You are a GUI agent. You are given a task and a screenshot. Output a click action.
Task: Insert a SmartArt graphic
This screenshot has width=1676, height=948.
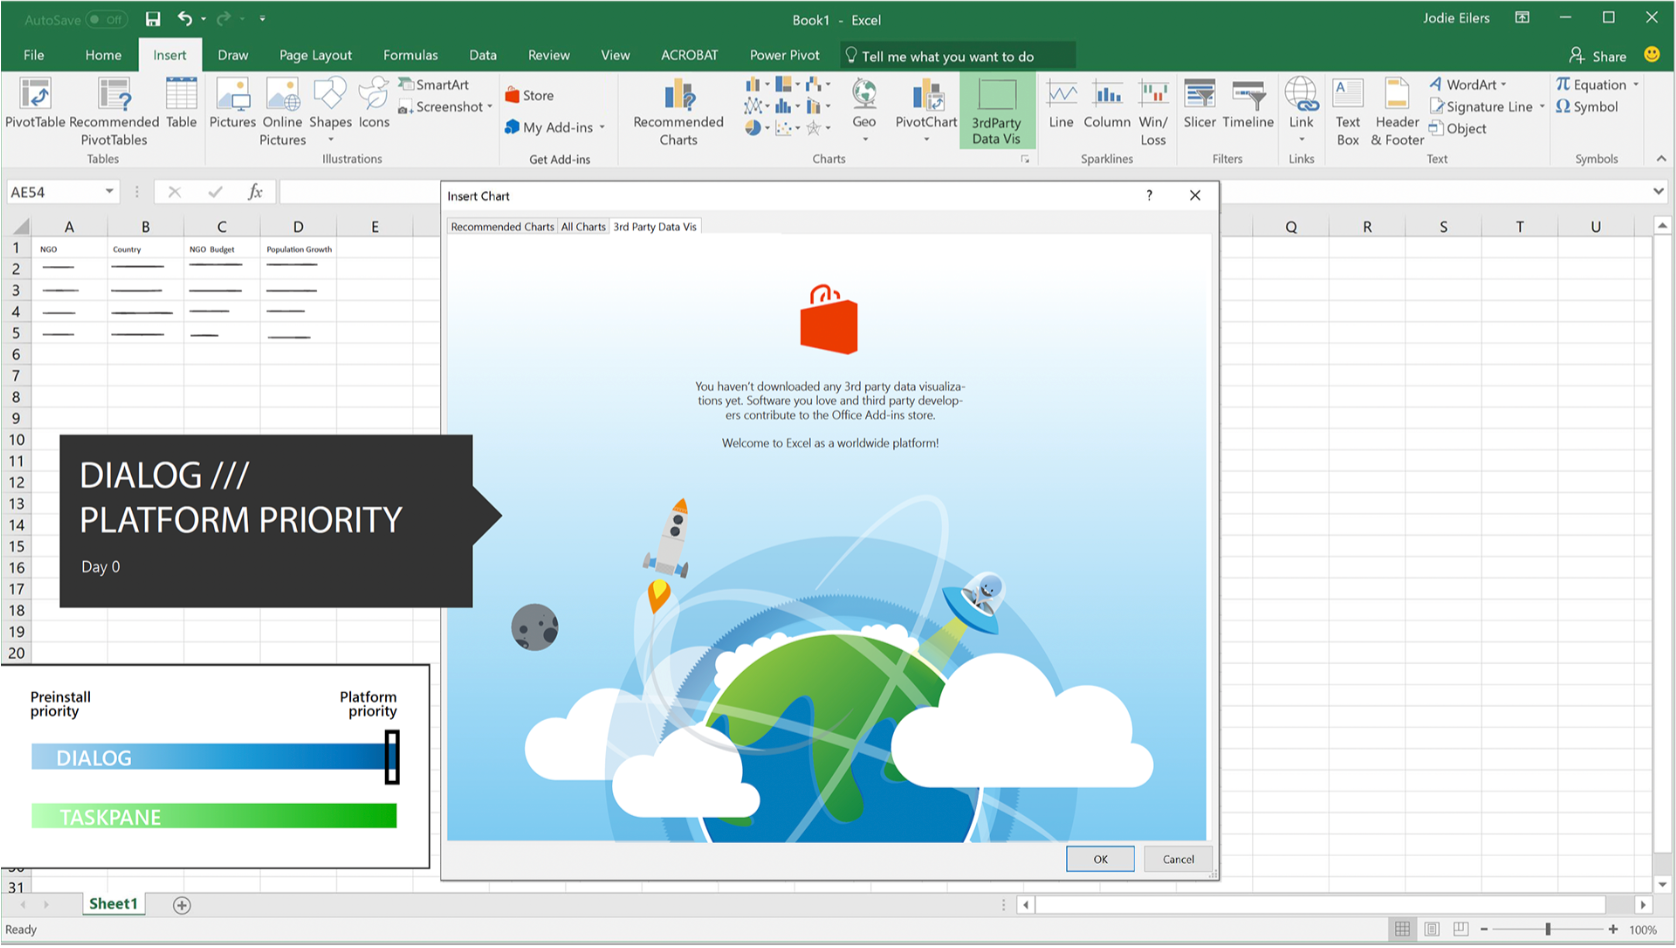pos(433,85)
